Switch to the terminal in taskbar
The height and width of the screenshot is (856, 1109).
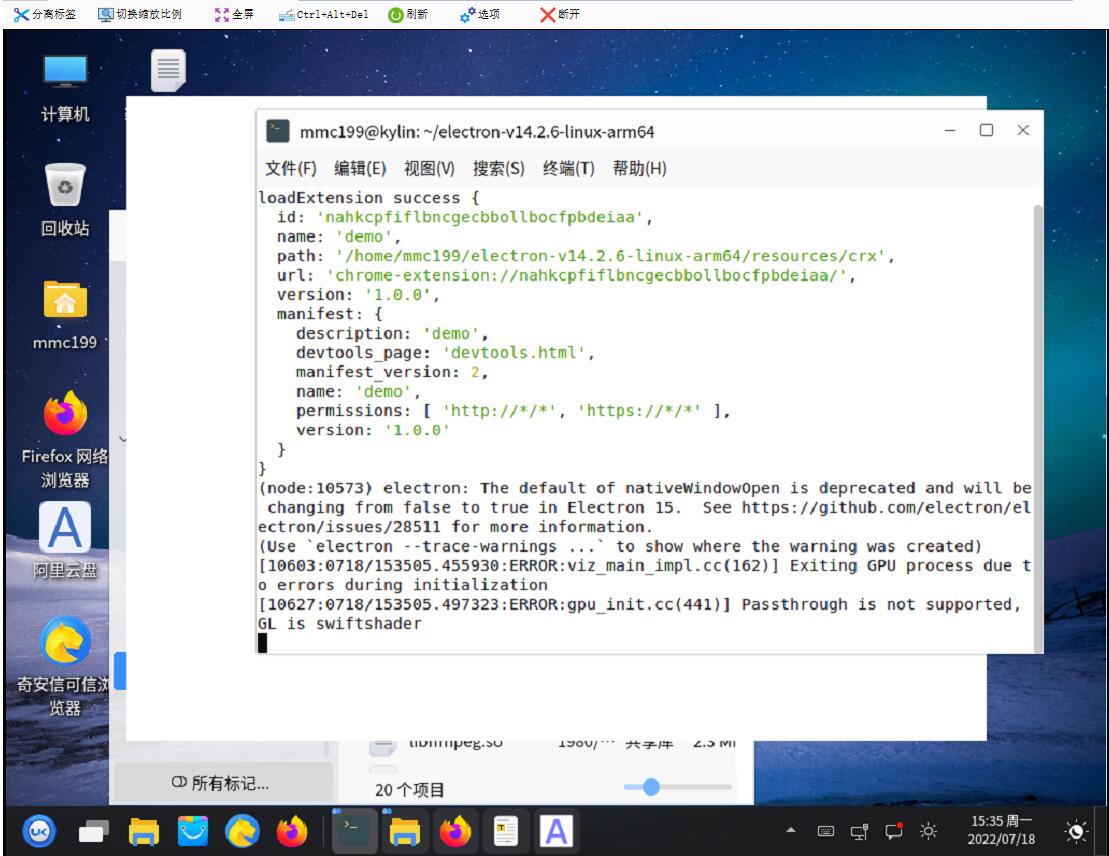point(354,831)
